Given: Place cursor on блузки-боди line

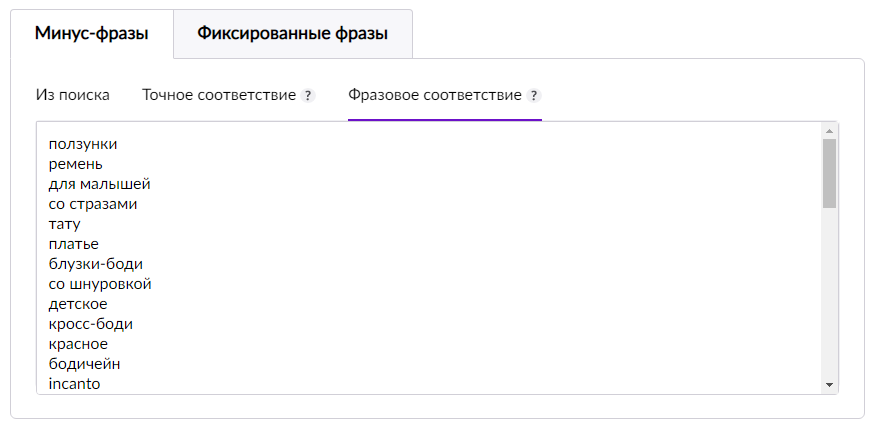Looking at the screenshot, I should pos(96,264).
